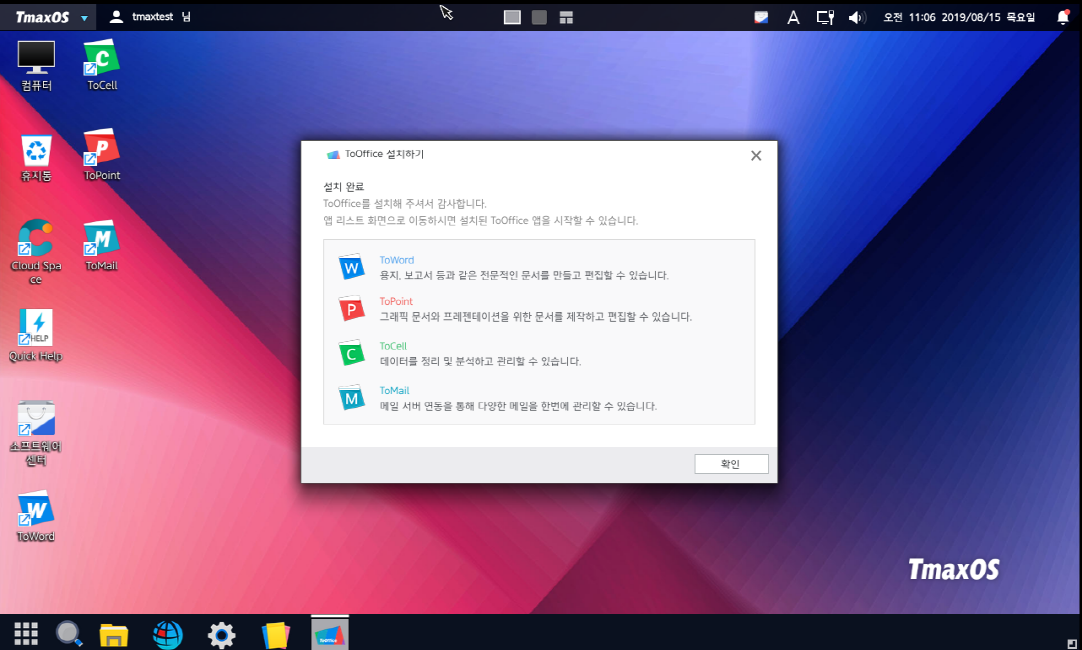Click the volume speaker icon
Viewport: 1082px width, 650px height.
(856, 17)
